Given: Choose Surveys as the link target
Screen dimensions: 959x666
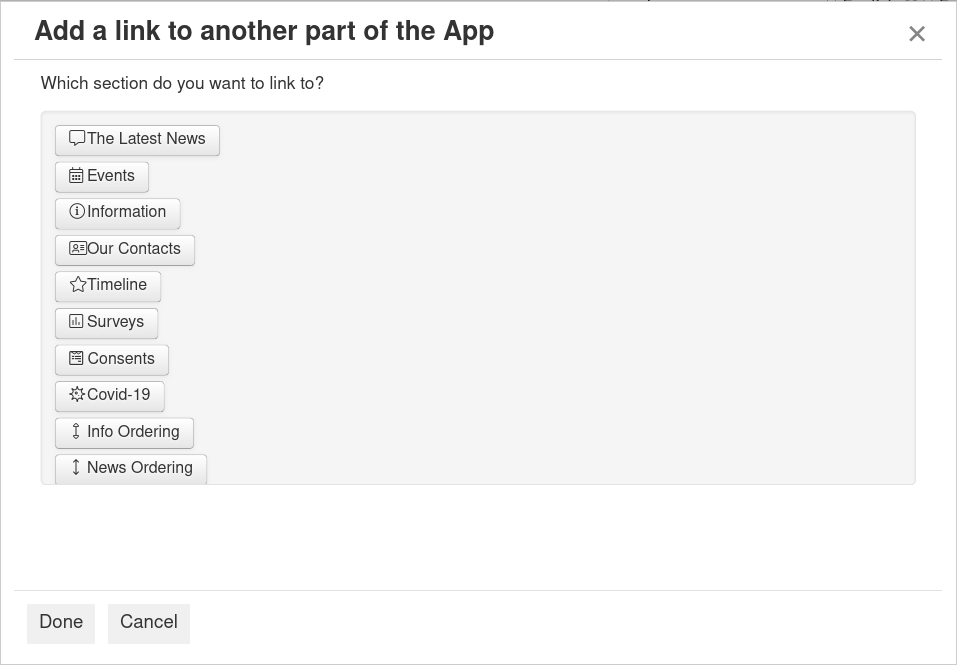Looking at the screenshot, I should point(115,322).
